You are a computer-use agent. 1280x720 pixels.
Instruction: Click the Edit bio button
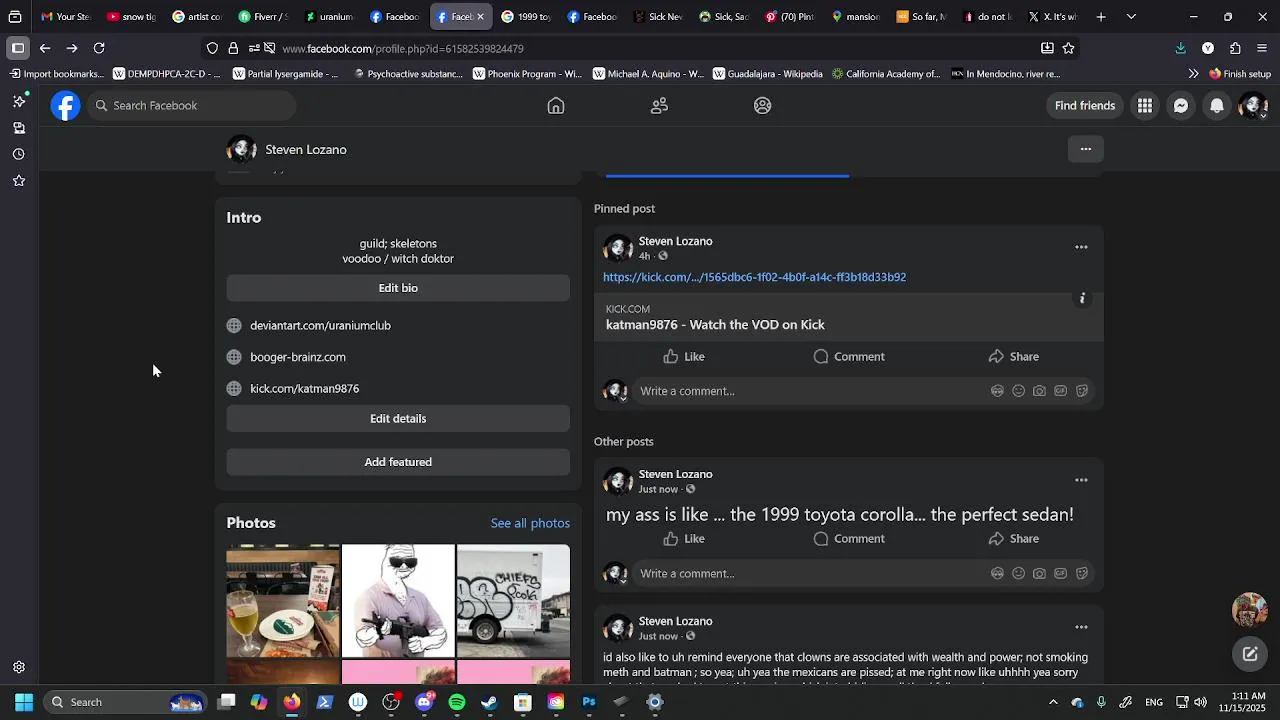tap(398, 288)
